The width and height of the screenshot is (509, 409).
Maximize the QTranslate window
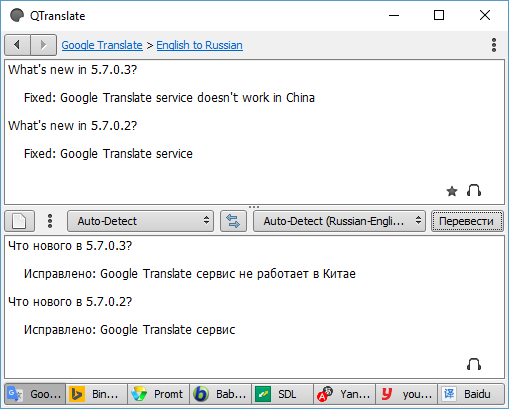[439, 15]
